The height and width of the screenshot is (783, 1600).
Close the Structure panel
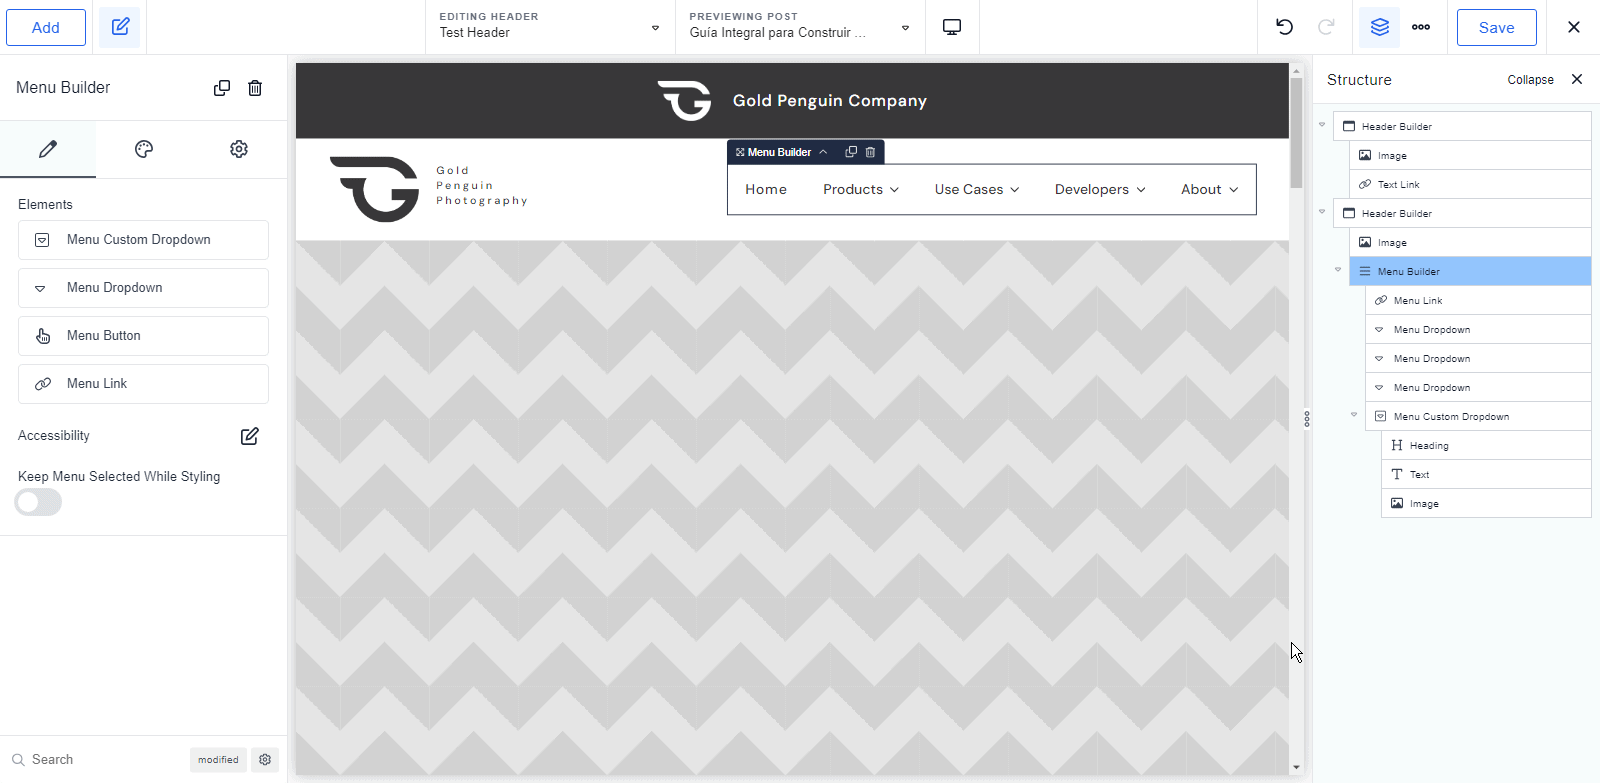click(x=1577, y=79)
